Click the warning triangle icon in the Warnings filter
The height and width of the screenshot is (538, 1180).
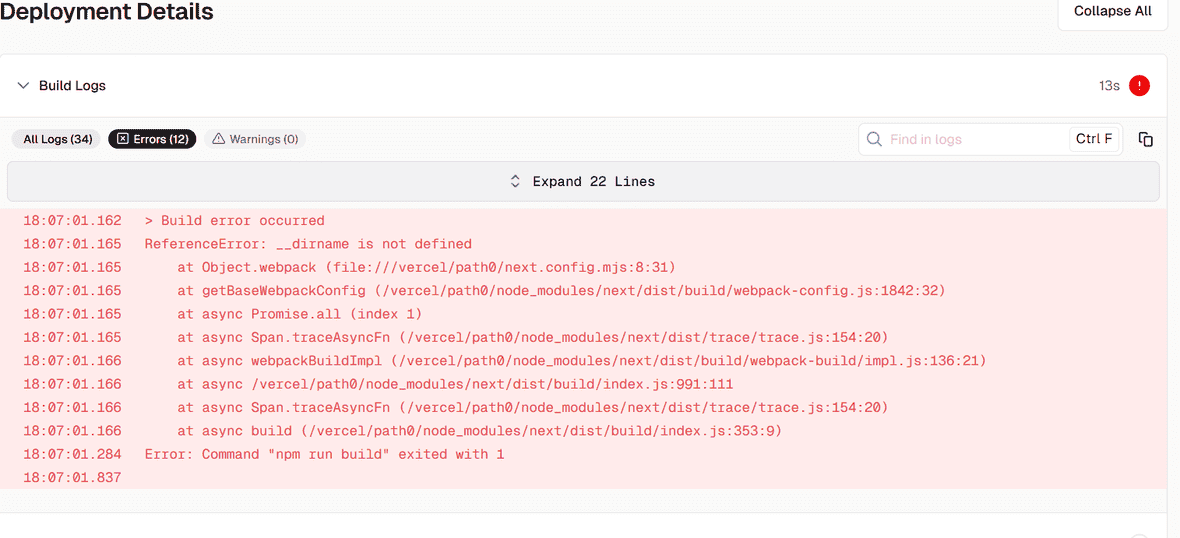(218, 139)
